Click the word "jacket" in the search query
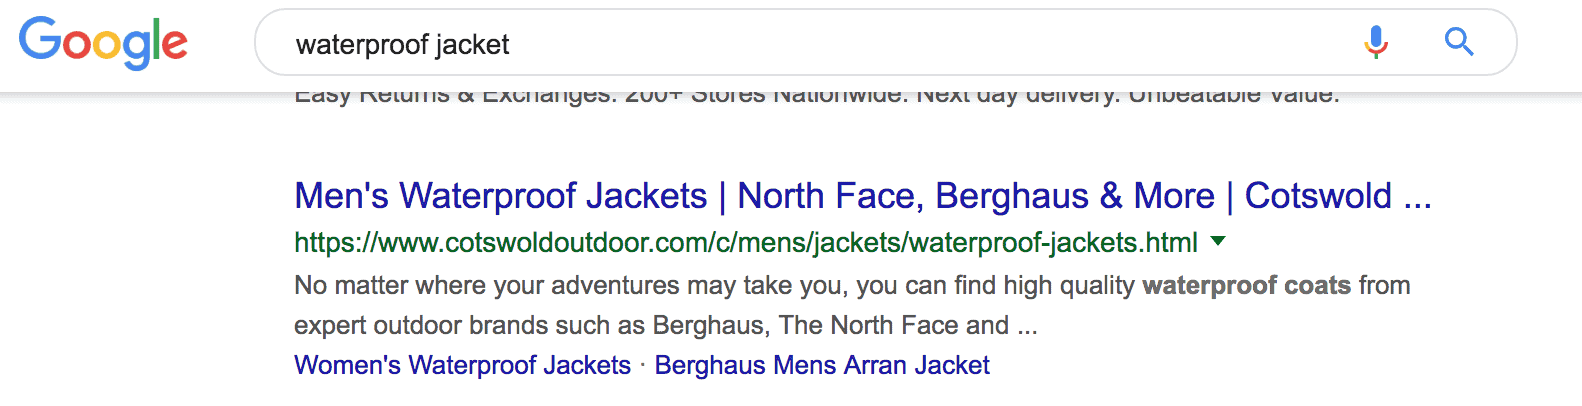This screenshot has height=406, width=1582. click(x=472, y=45)
